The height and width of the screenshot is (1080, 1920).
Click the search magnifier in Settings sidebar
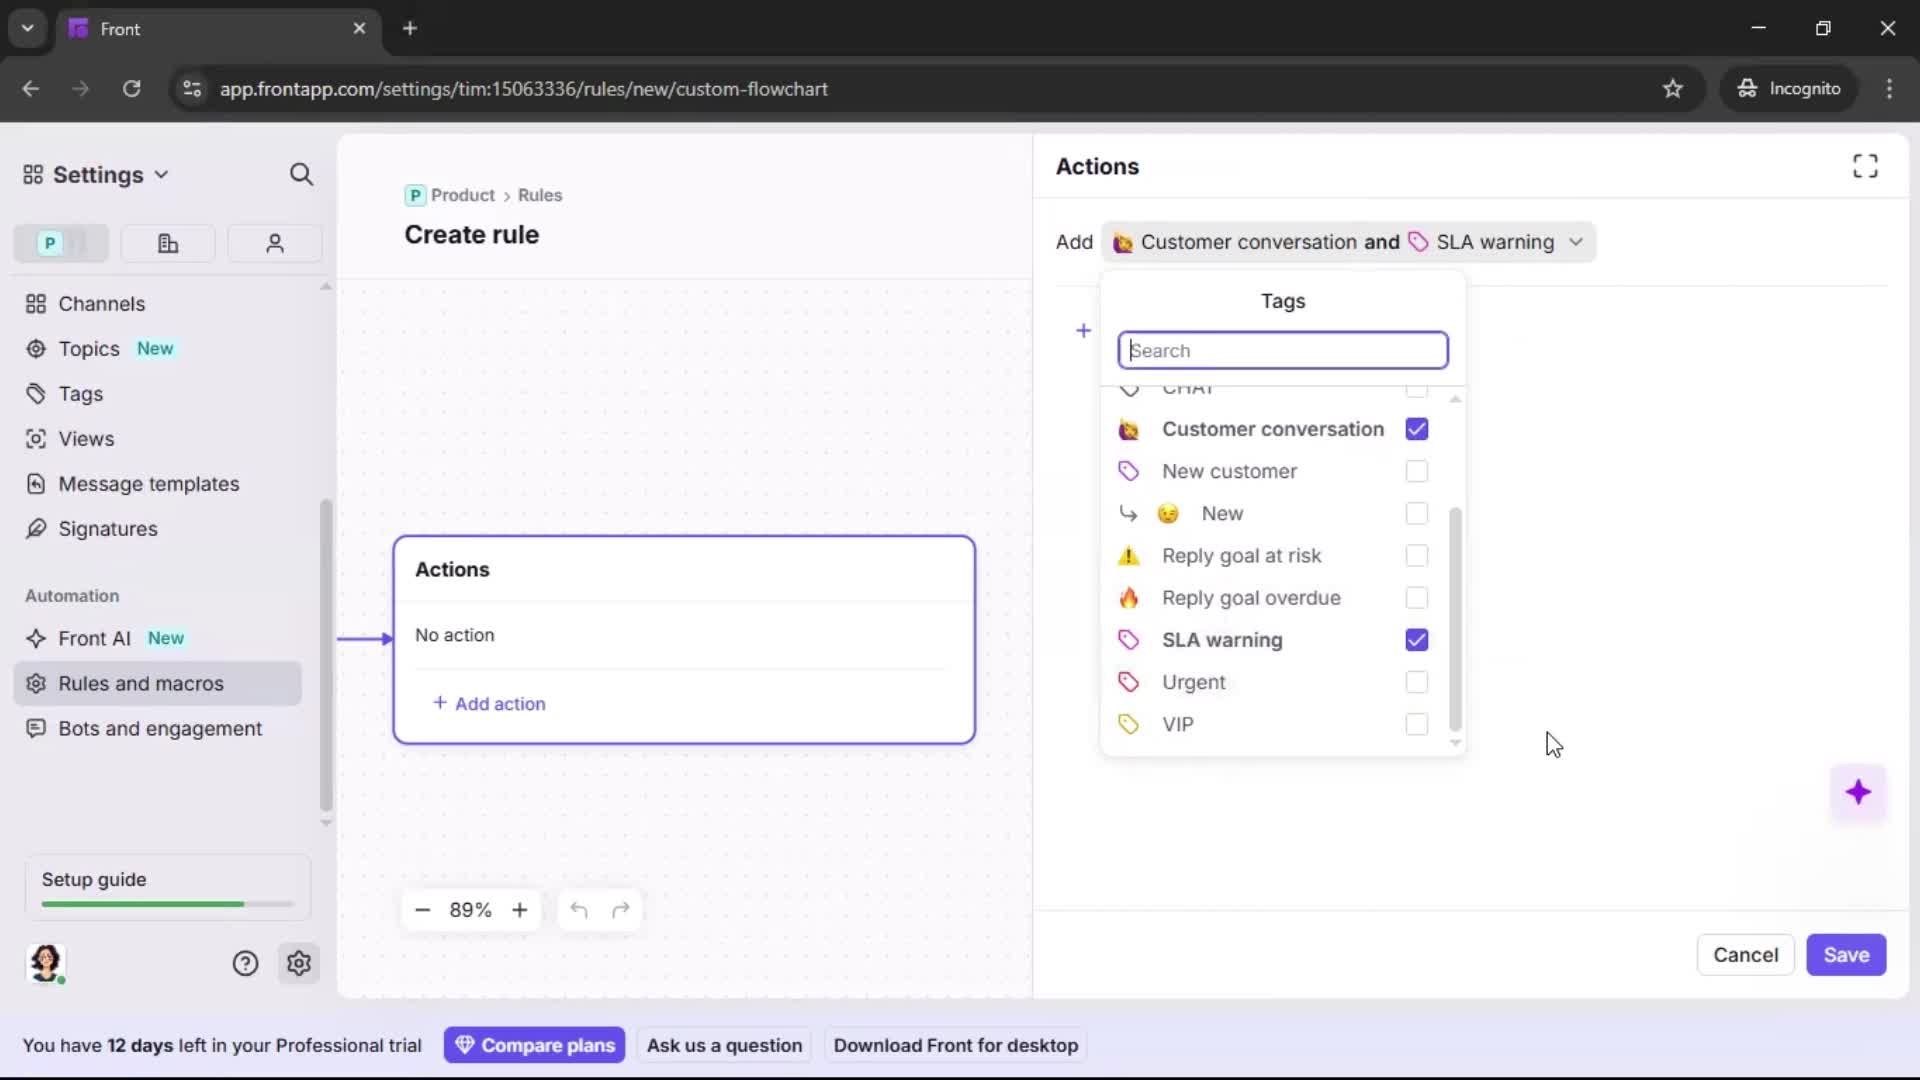(x=301, y=174)
